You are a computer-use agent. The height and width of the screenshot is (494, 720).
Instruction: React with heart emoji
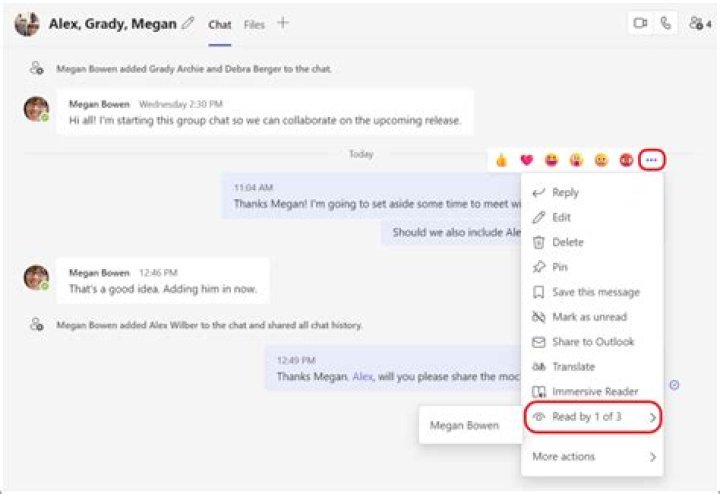(x=527, y=160)
